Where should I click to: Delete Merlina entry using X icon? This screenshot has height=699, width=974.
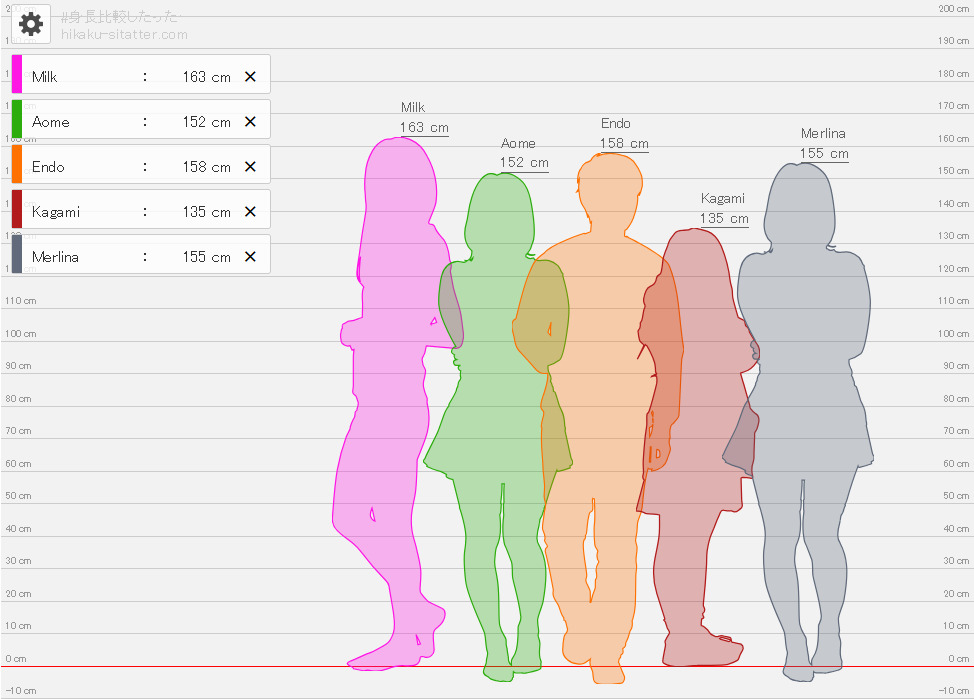pos(250,257)
